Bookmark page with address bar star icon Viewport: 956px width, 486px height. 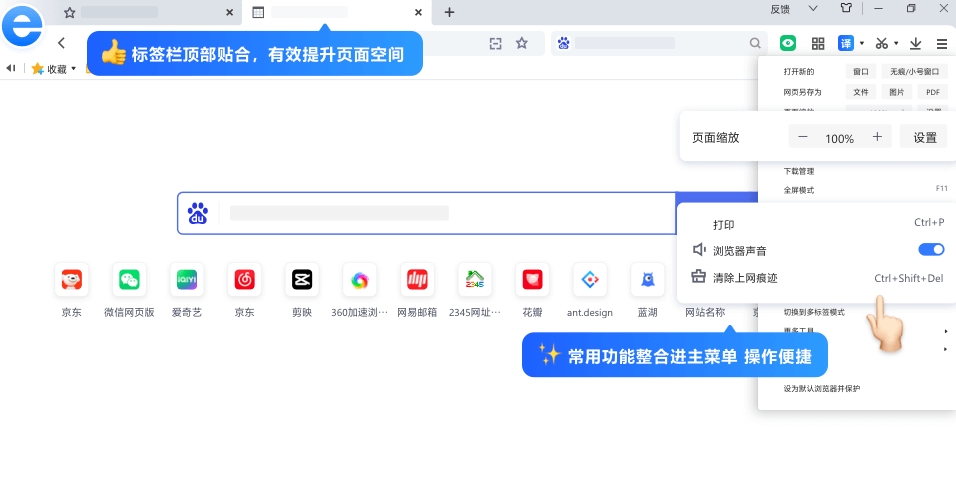(521, 43)
